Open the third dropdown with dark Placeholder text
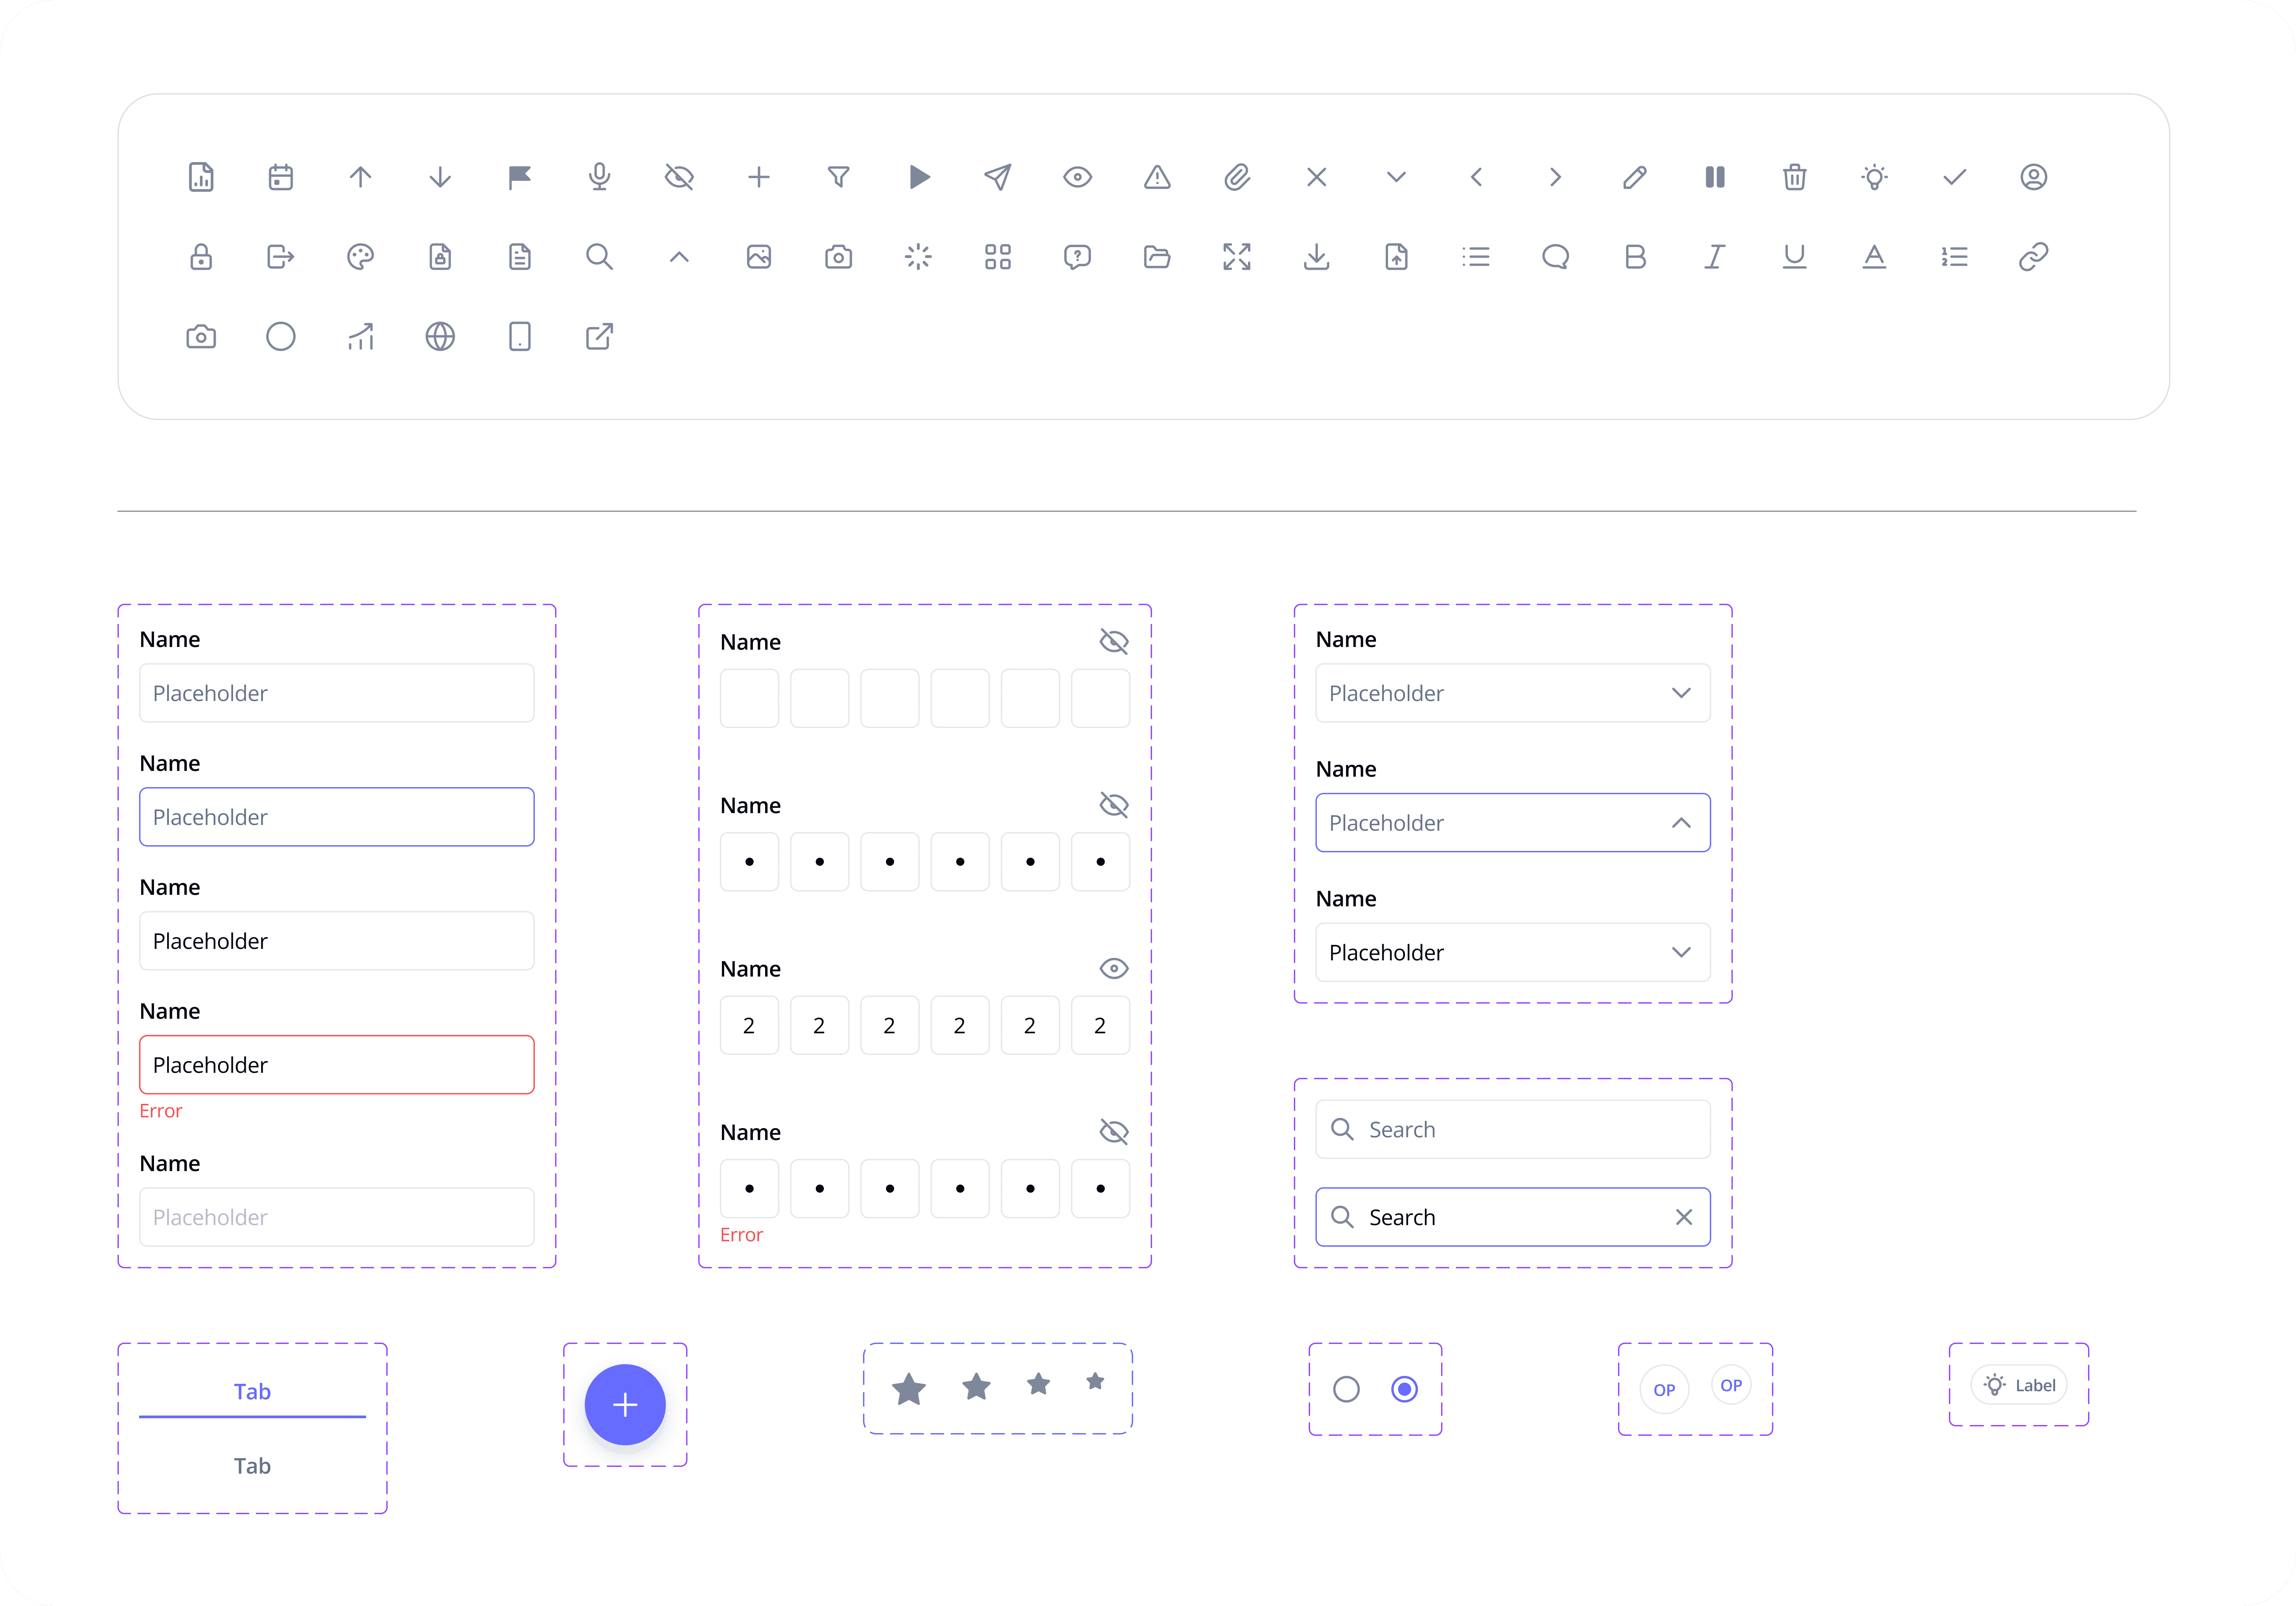The height and width of the screenshot is (1606, 2296). pos(1681,952)
